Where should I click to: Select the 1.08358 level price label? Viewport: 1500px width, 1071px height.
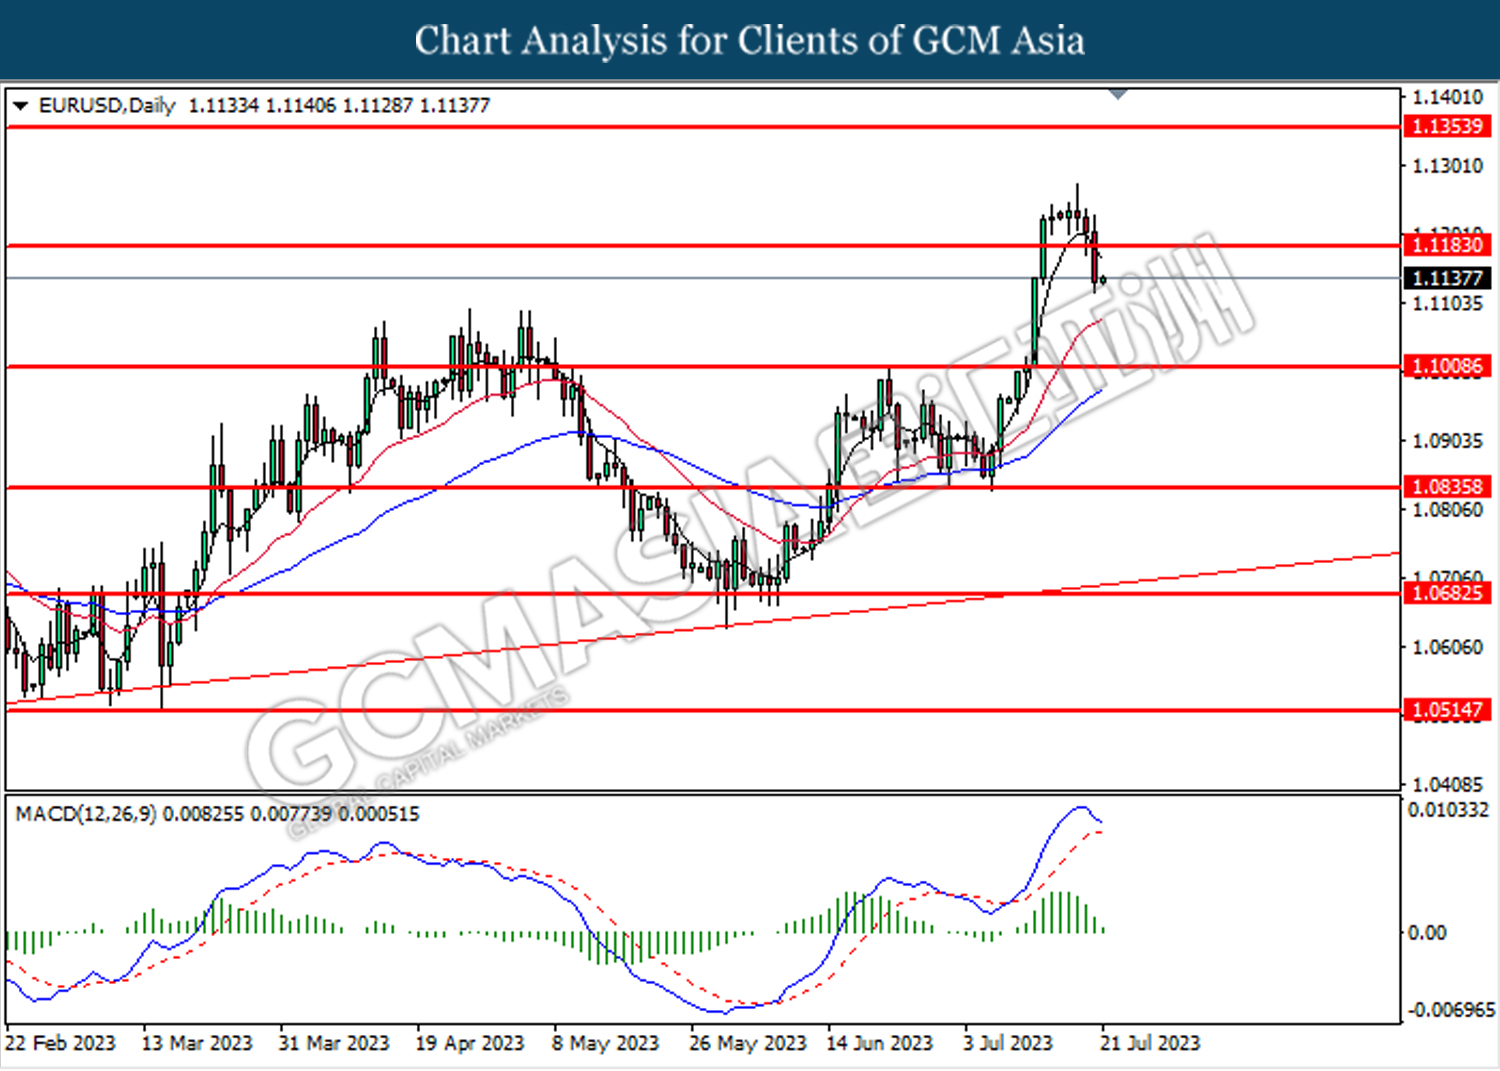(1447, 487)
